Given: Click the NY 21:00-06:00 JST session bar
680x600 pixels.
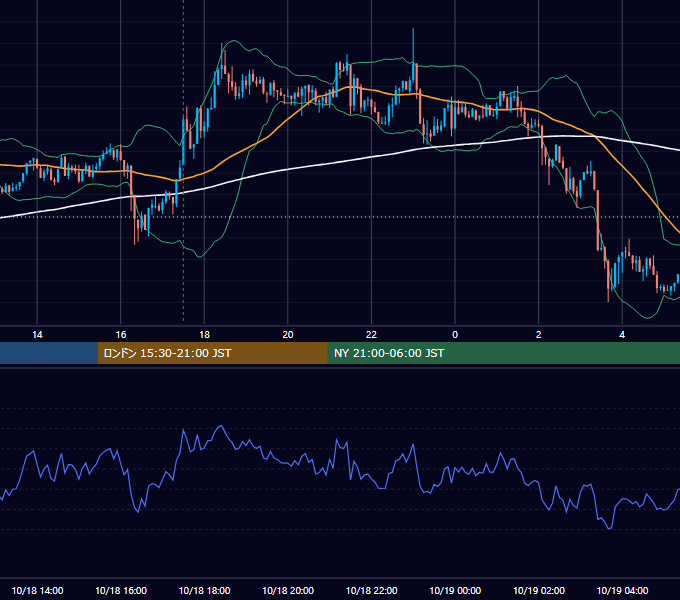Looking at the screenshot, I should coord(503,353).
